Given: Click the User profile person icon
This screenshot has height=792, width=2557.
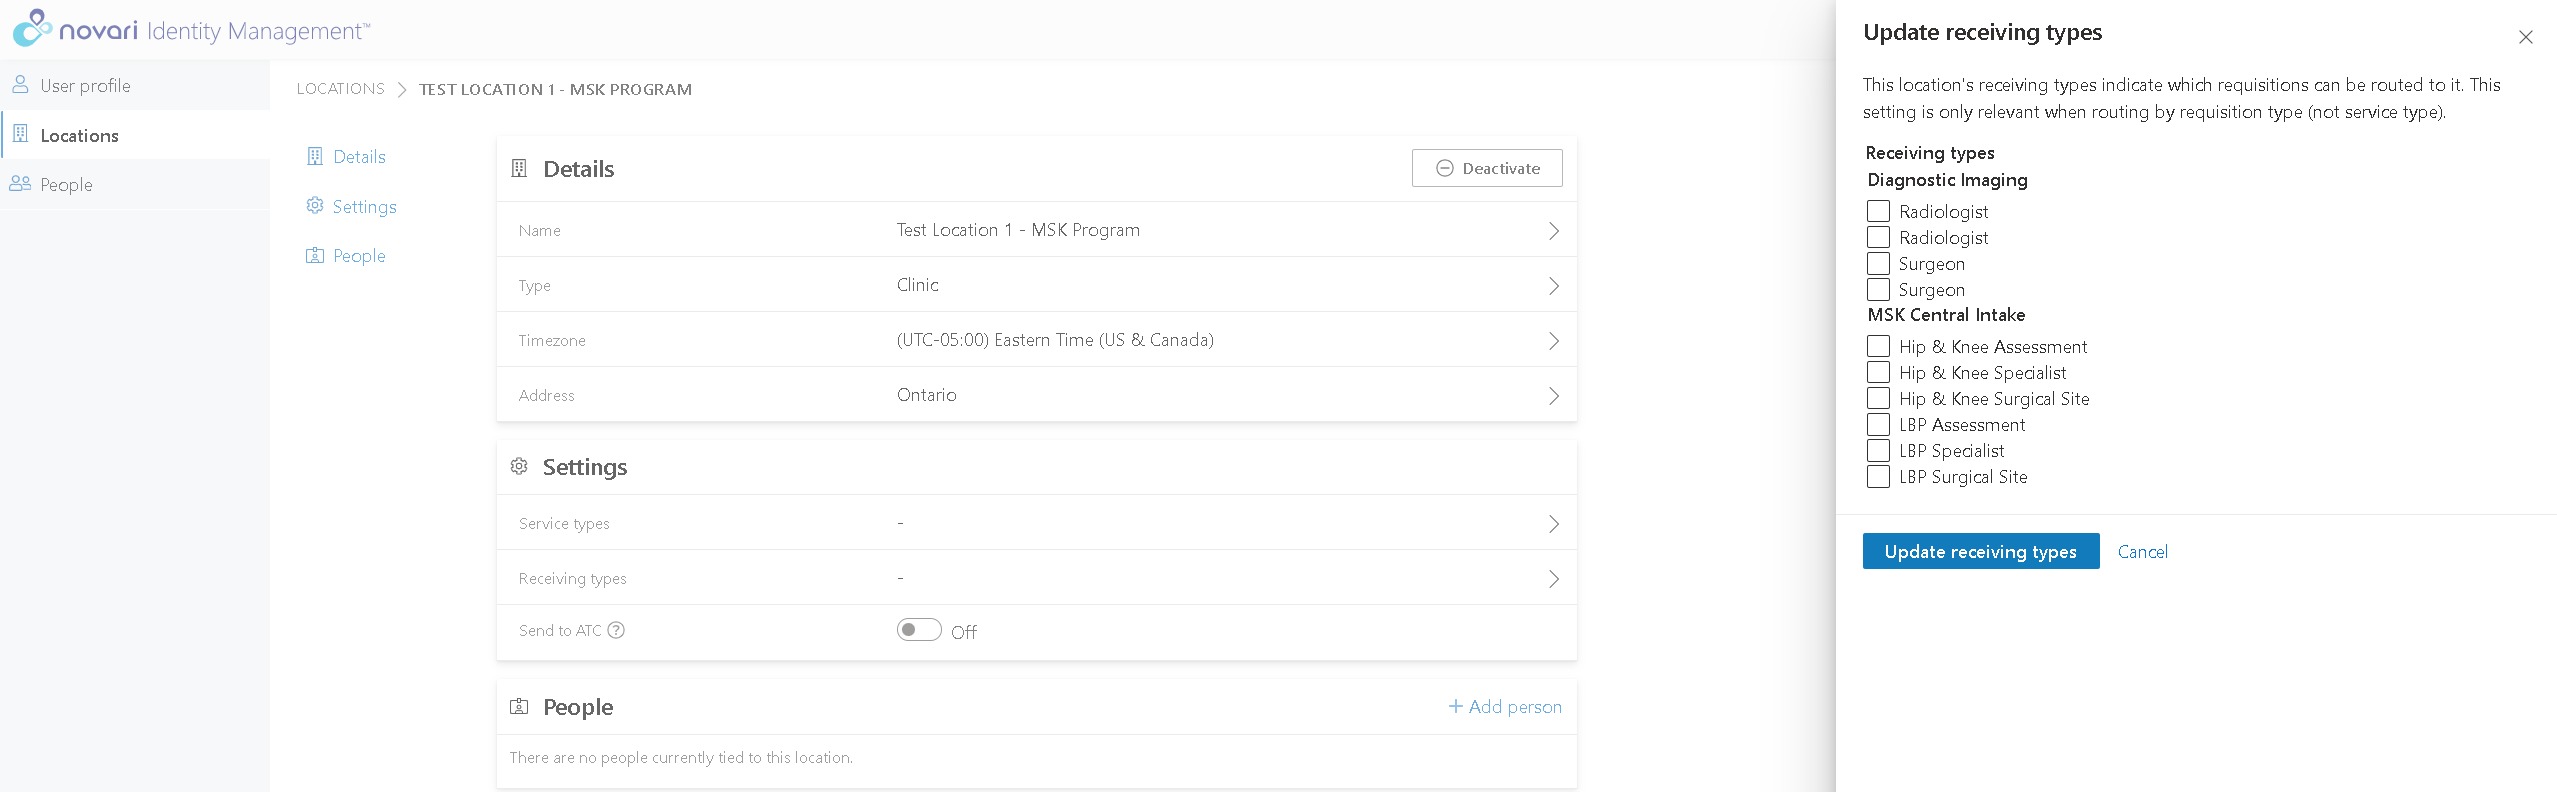Looking at the screenshot, I should click(20, 85).
